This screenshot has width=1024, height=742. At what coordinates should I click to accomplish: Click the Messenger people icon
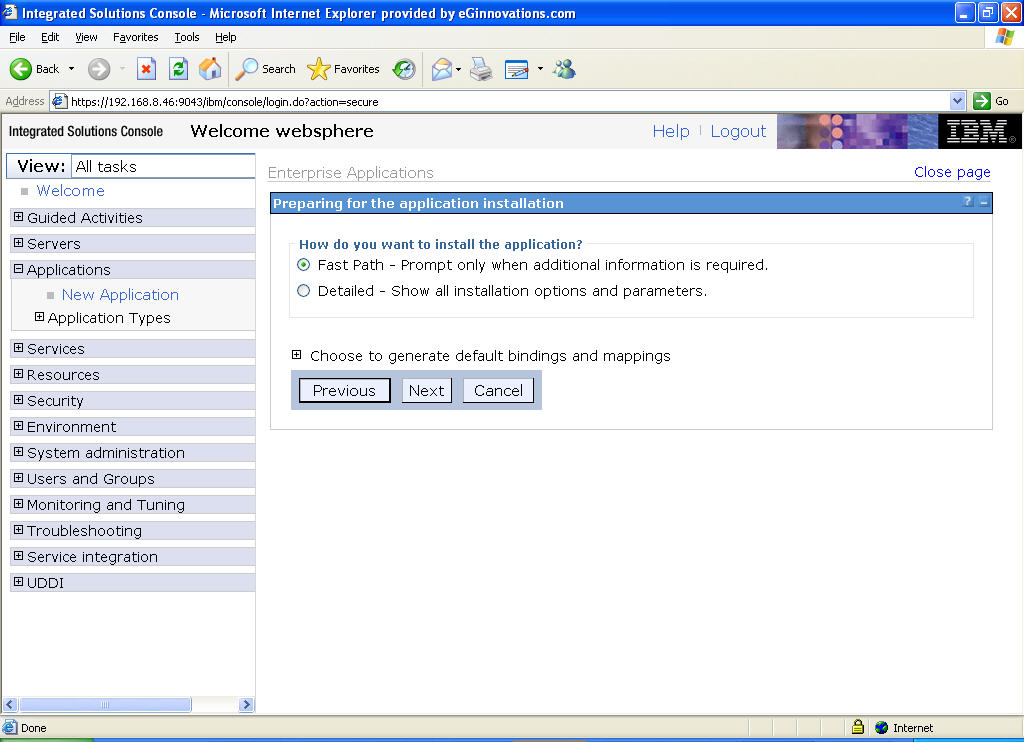(564, 69)
